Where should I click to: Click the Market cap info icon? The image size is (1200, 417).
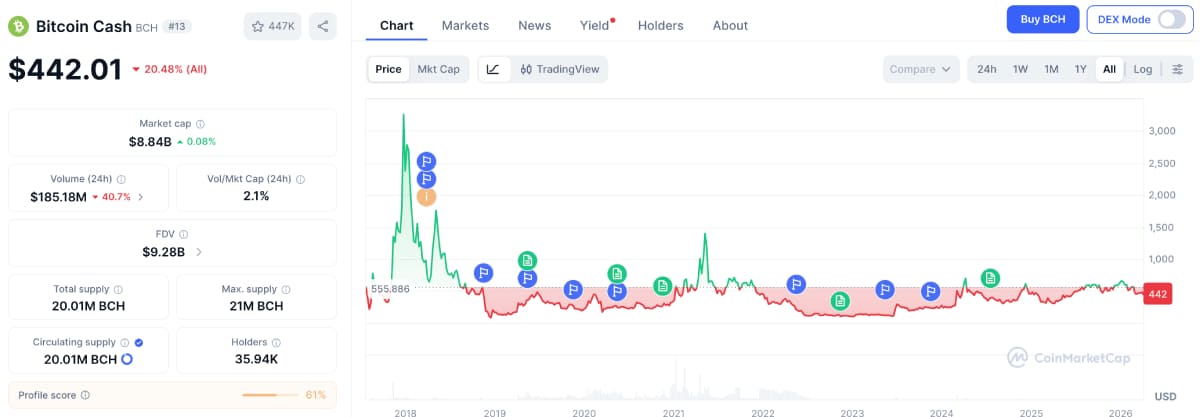tap(200, 124)
